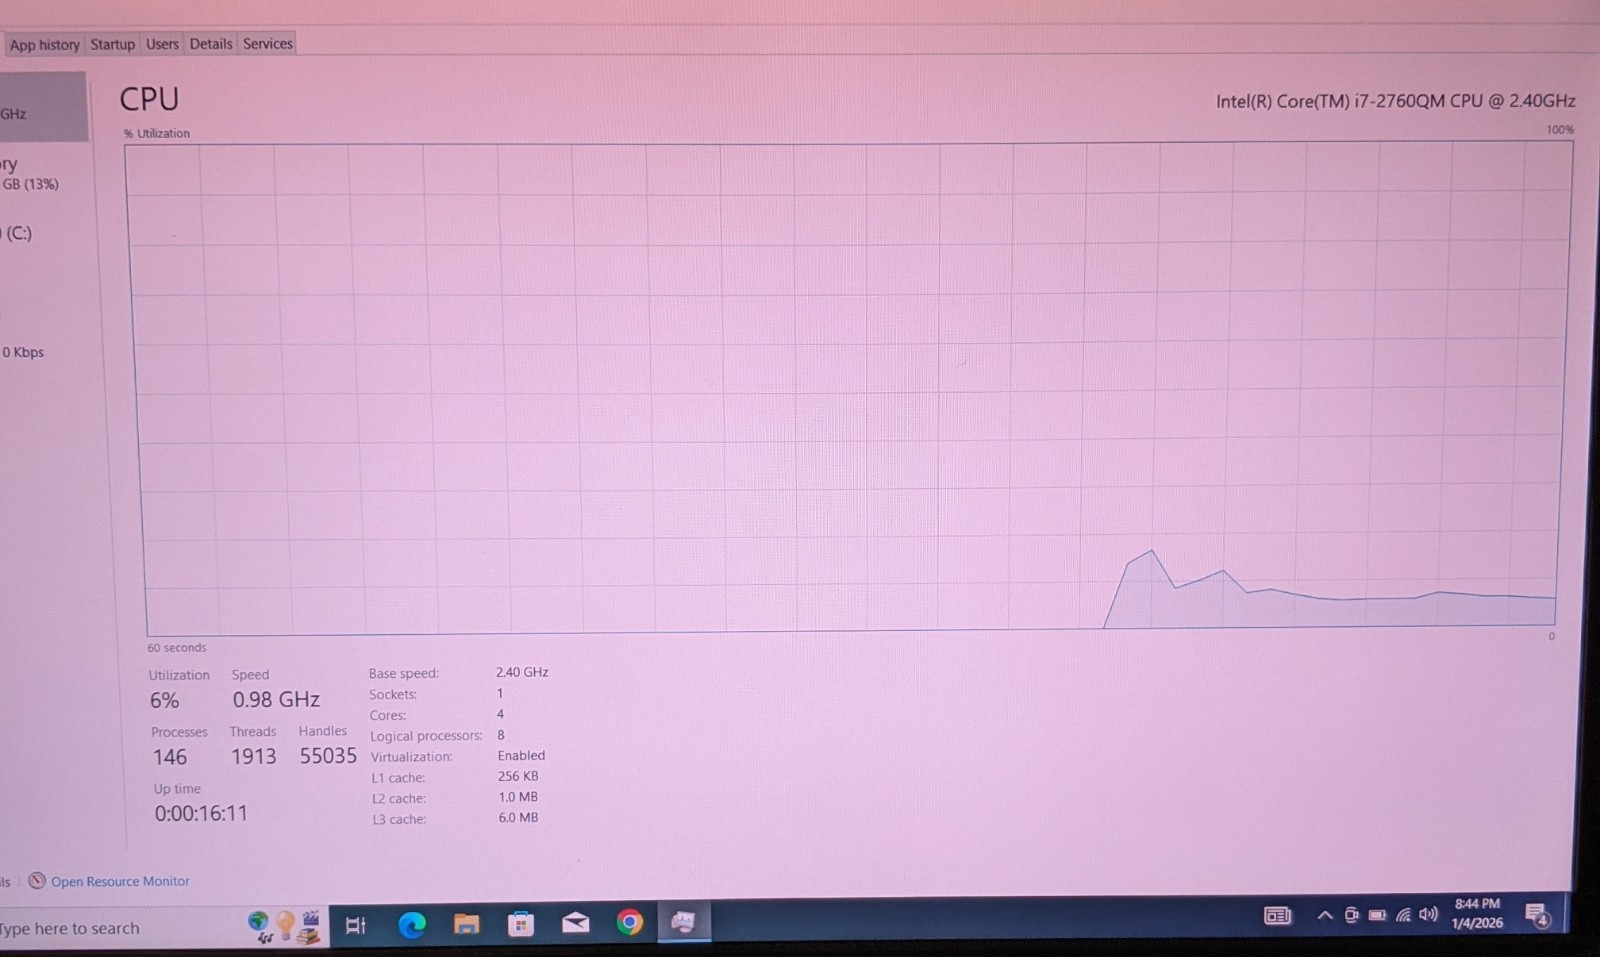
Task: Click the L2 cache 1.0 MB value
Action: point(518,797)
